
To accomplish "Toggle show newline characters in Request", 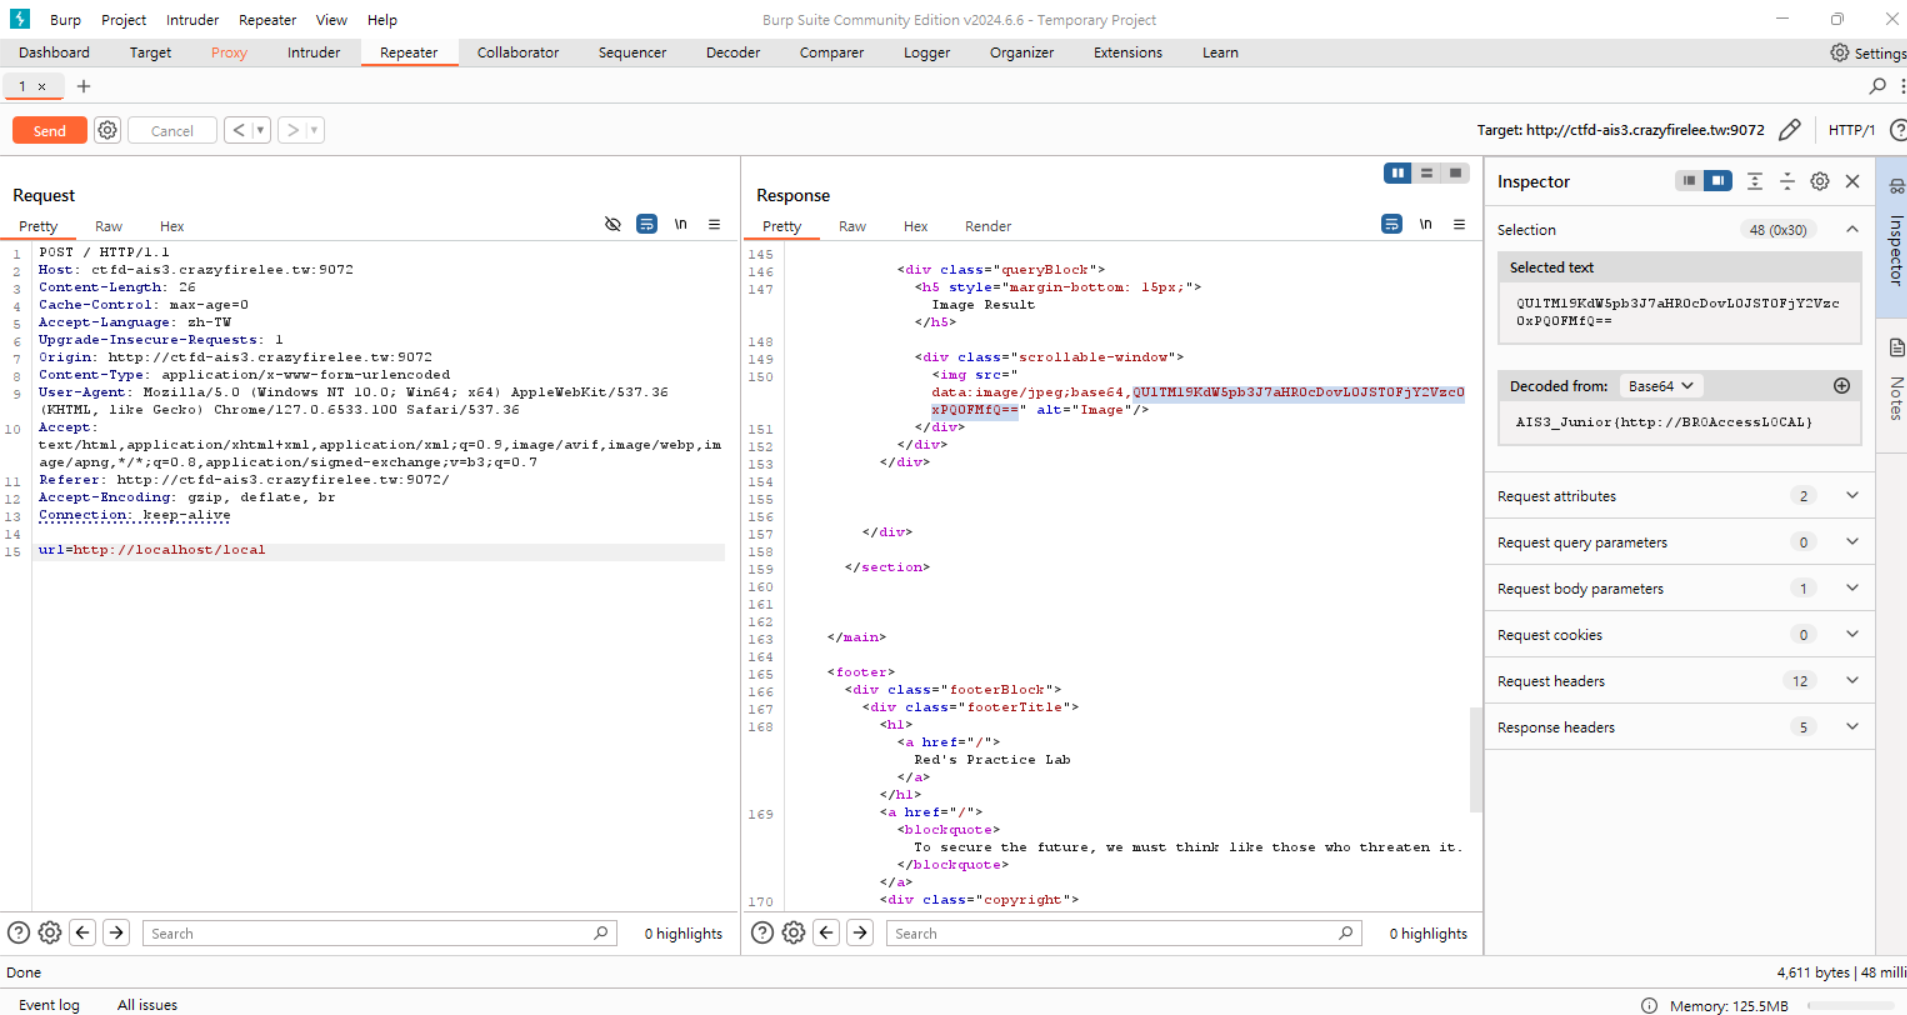I will pos(681,225).
